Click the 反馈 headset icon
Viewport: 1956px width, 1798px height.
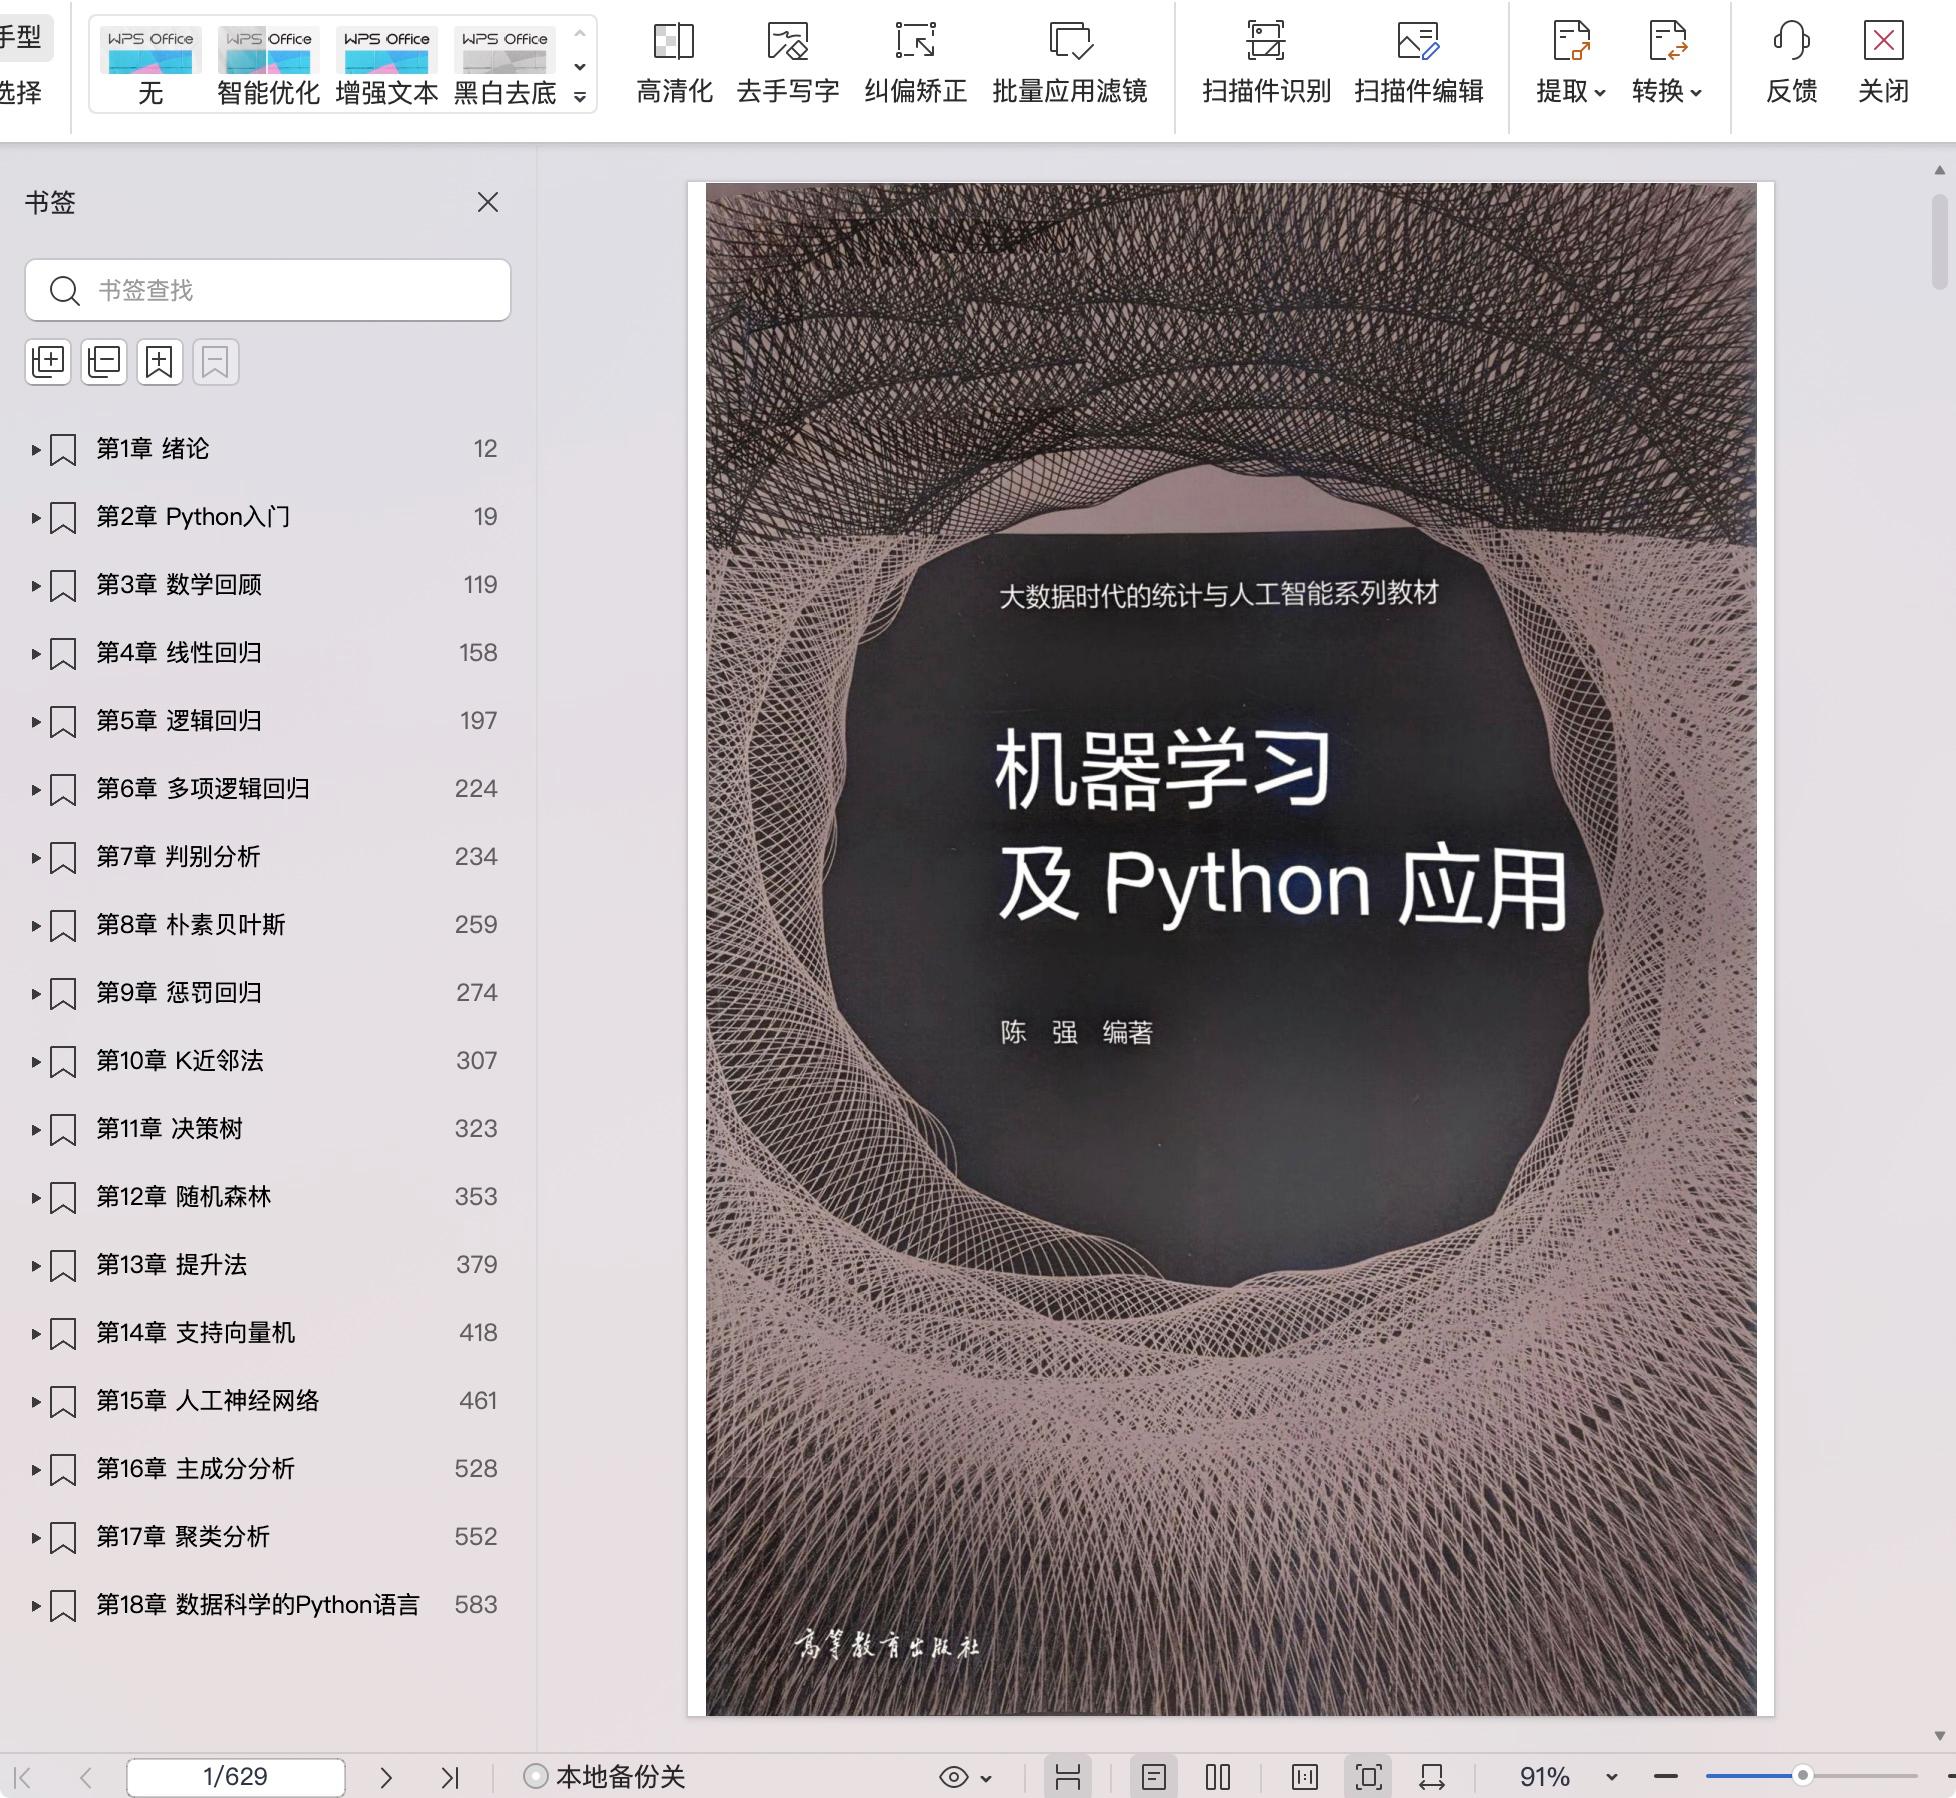(1791, 42)
